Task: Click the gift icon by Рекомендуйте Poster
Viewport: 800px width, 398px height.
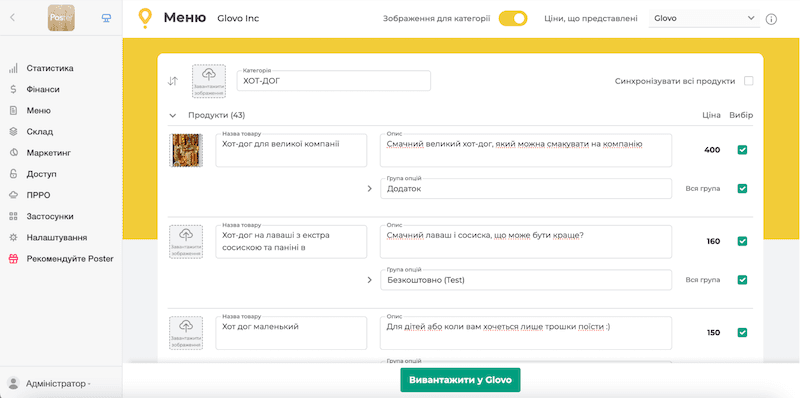Action: [x=14, y=259]
